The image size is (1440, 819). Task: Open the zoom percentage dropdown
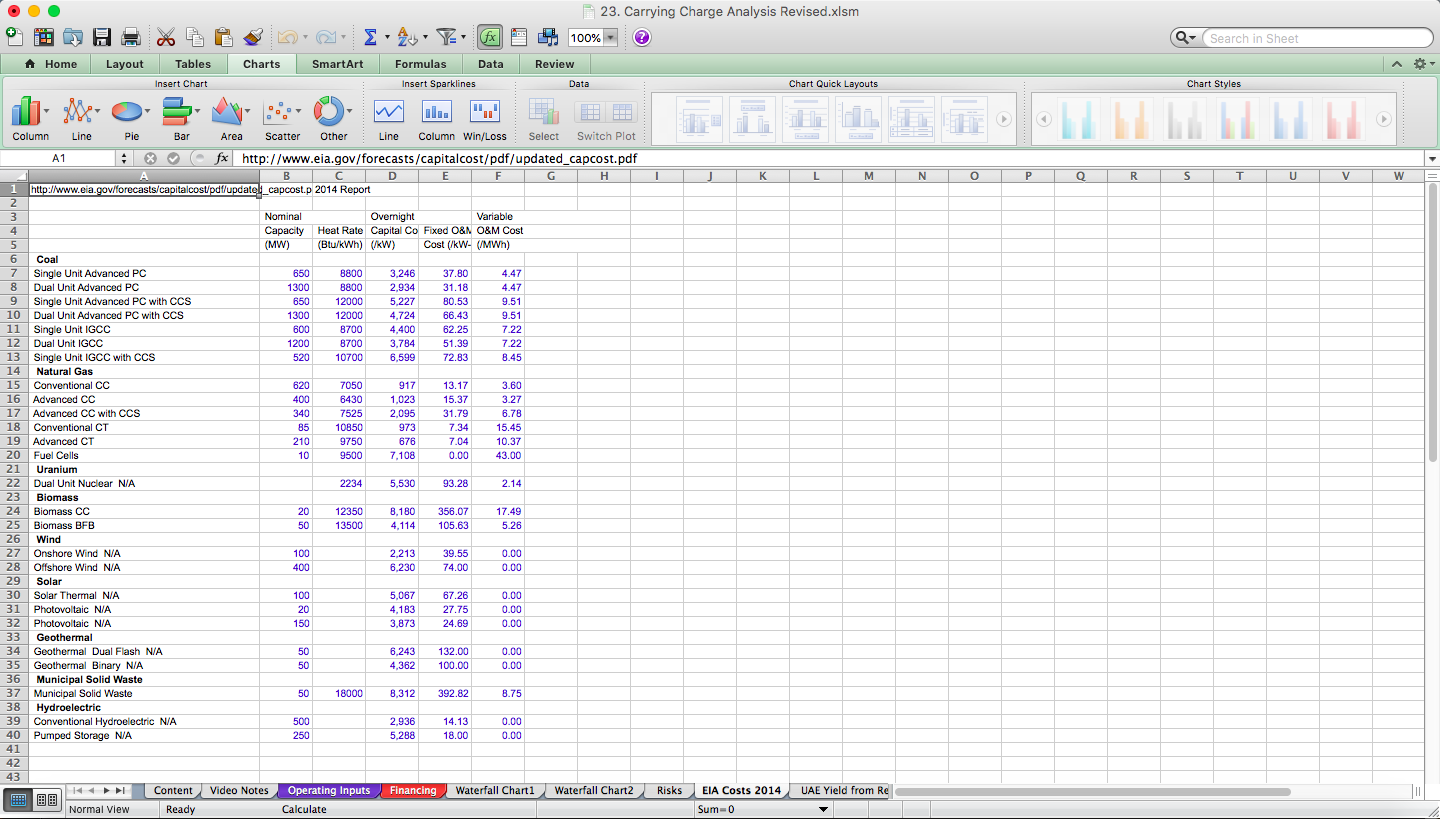click(x=610, y=38)
